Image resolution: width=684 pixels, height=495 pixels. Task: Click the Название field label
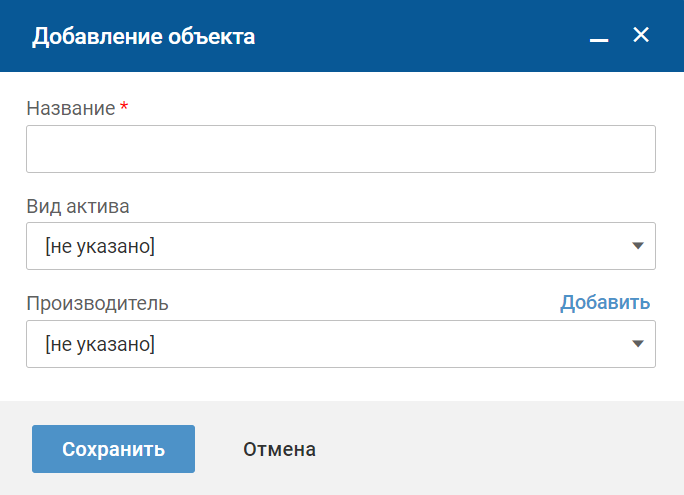click(x=70, y=108)
